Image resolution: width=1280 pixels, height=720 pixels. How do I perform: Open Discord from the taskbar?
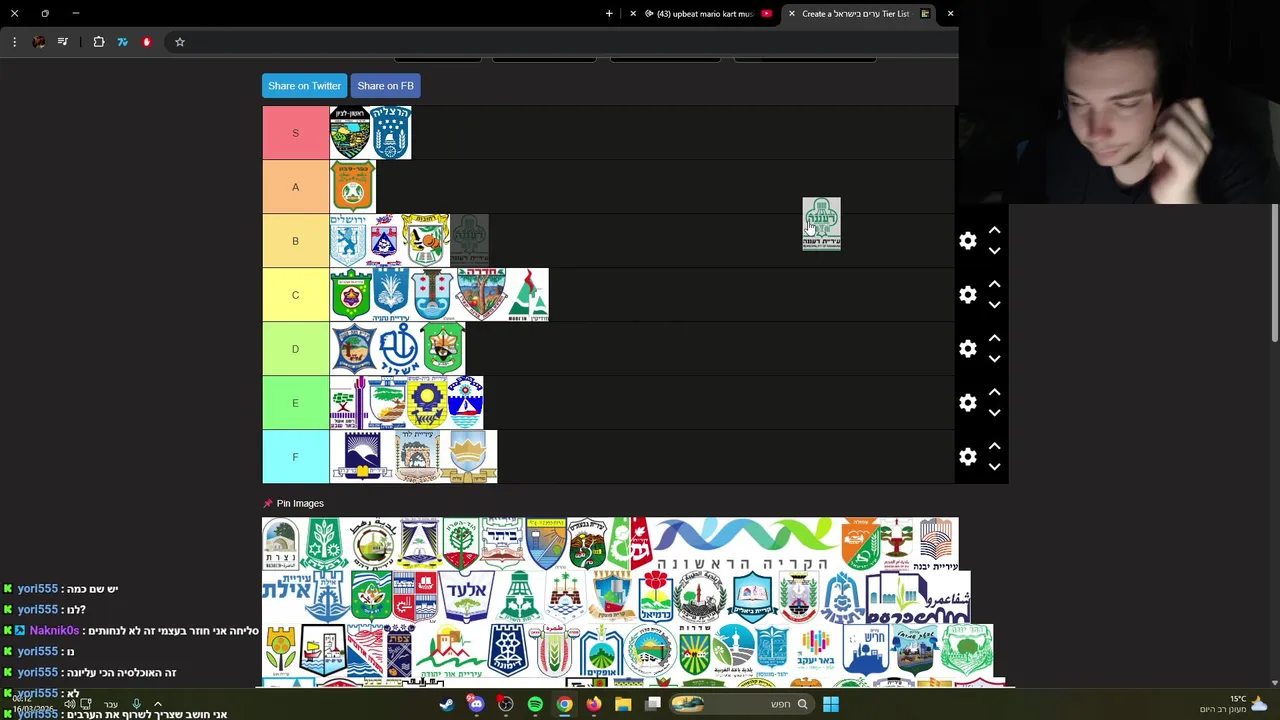pos(476,704)
